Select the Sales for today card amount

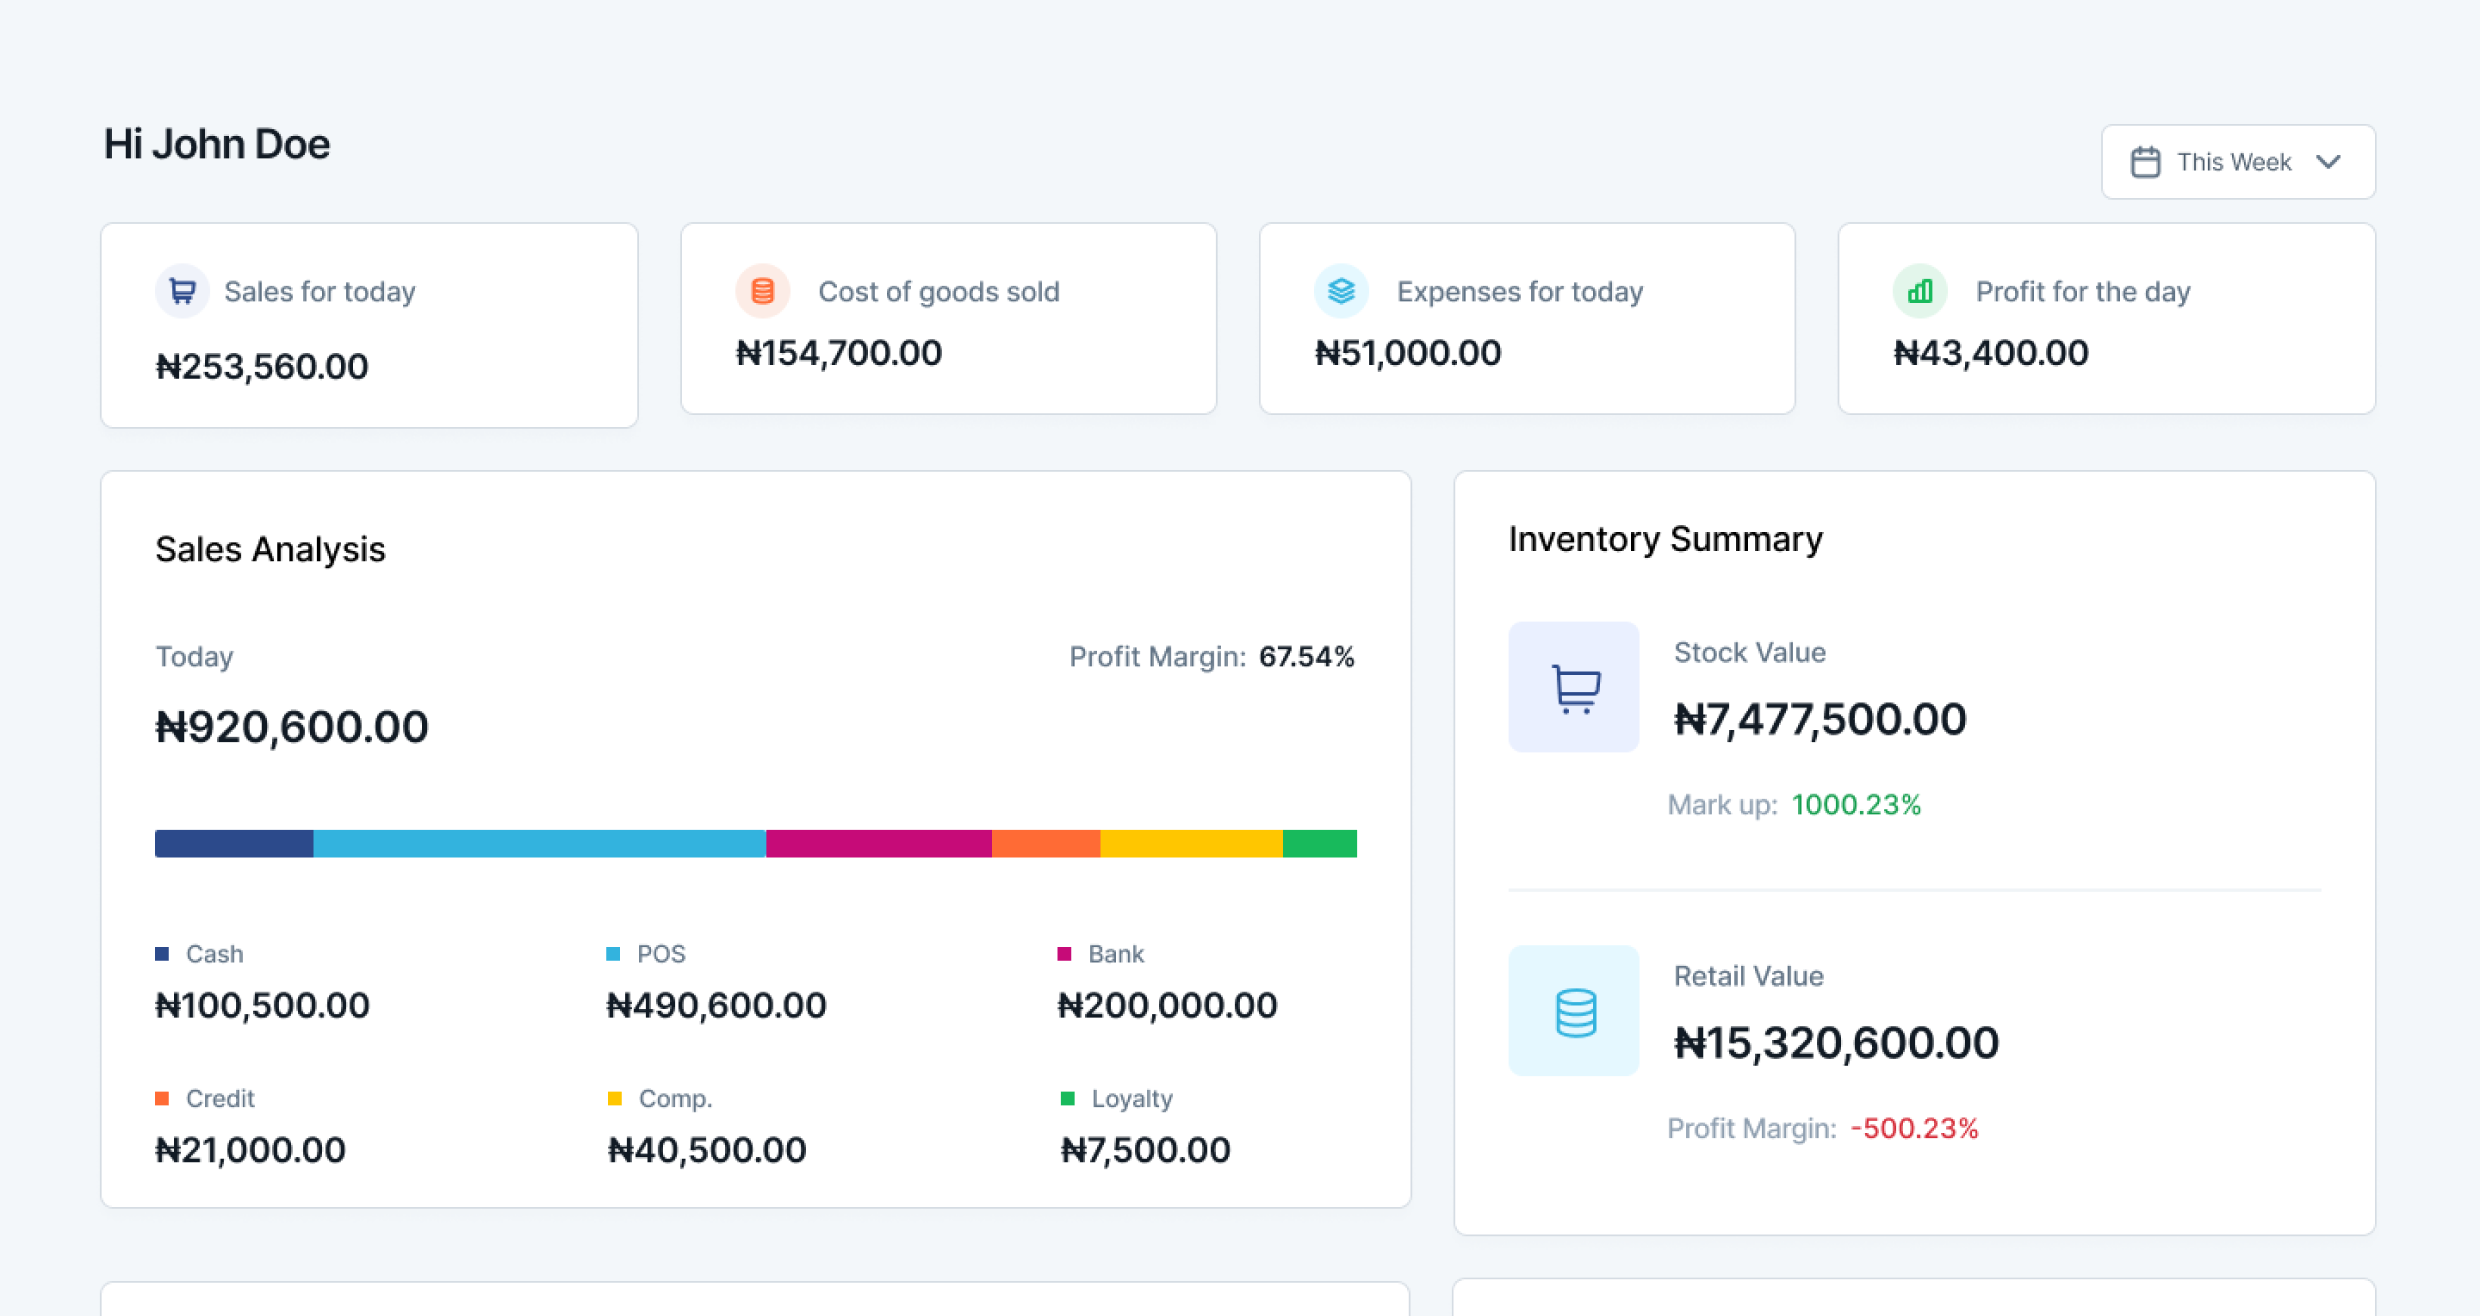(262, 366)
